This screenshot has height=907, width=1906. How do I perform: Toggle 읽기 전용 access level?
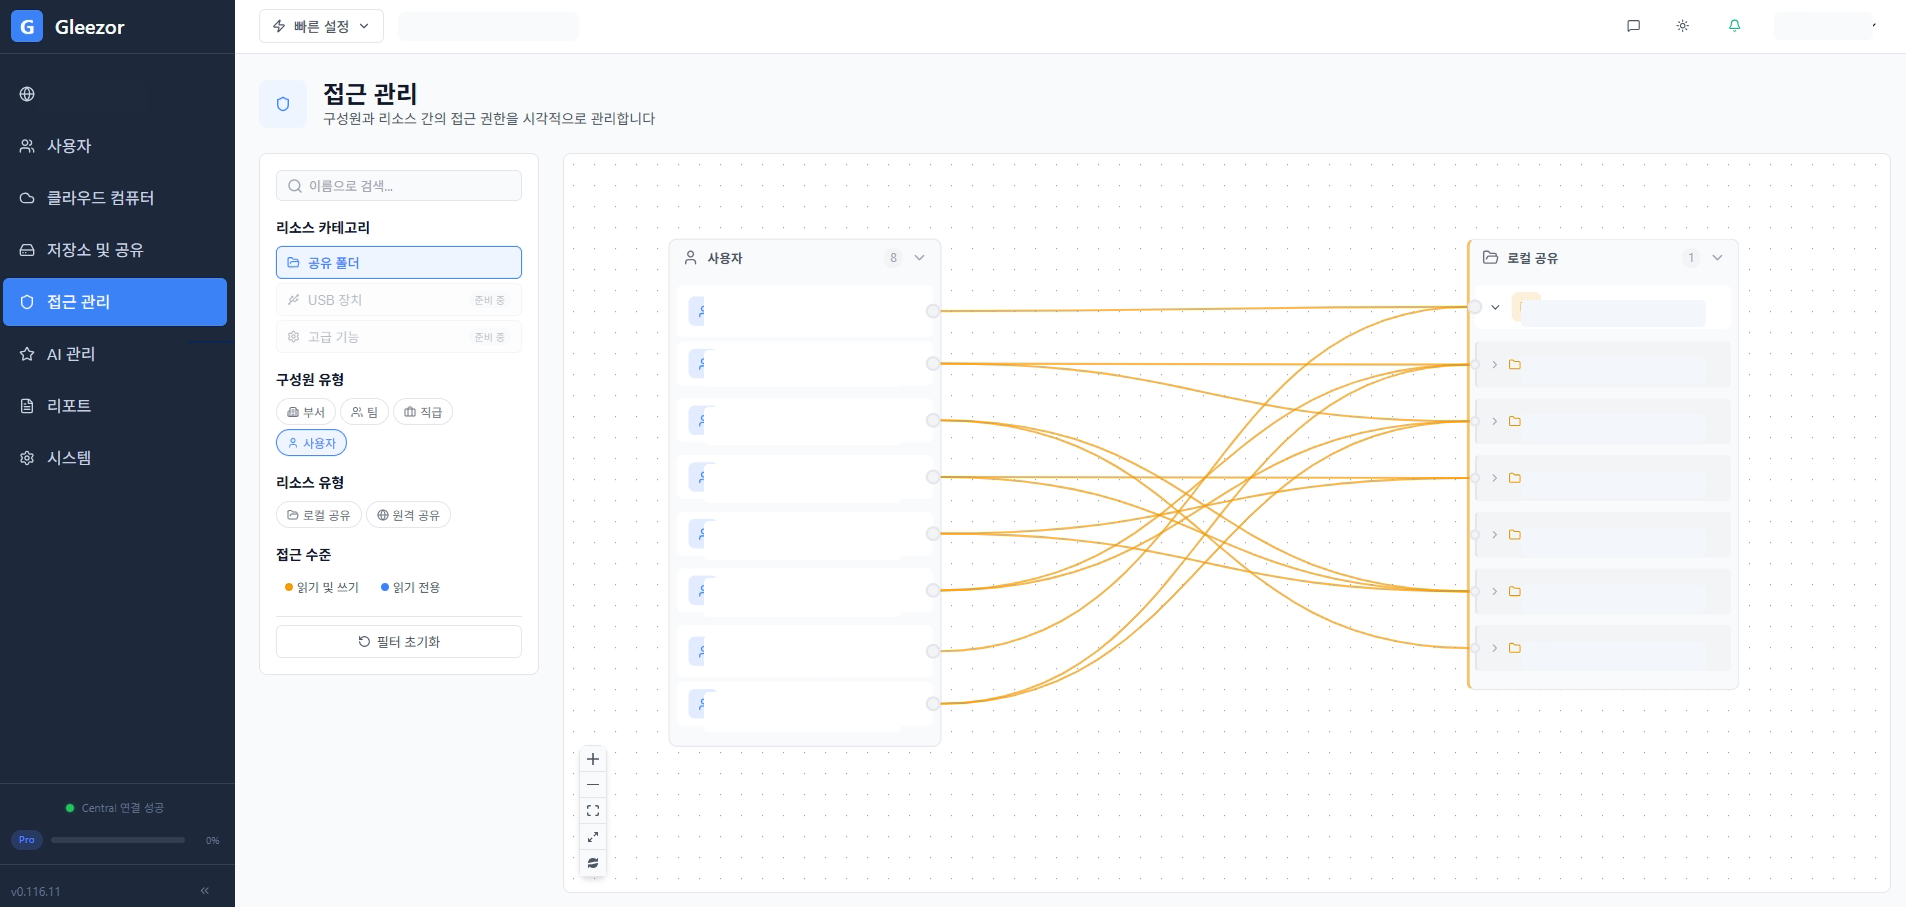(x=411, y=587)
